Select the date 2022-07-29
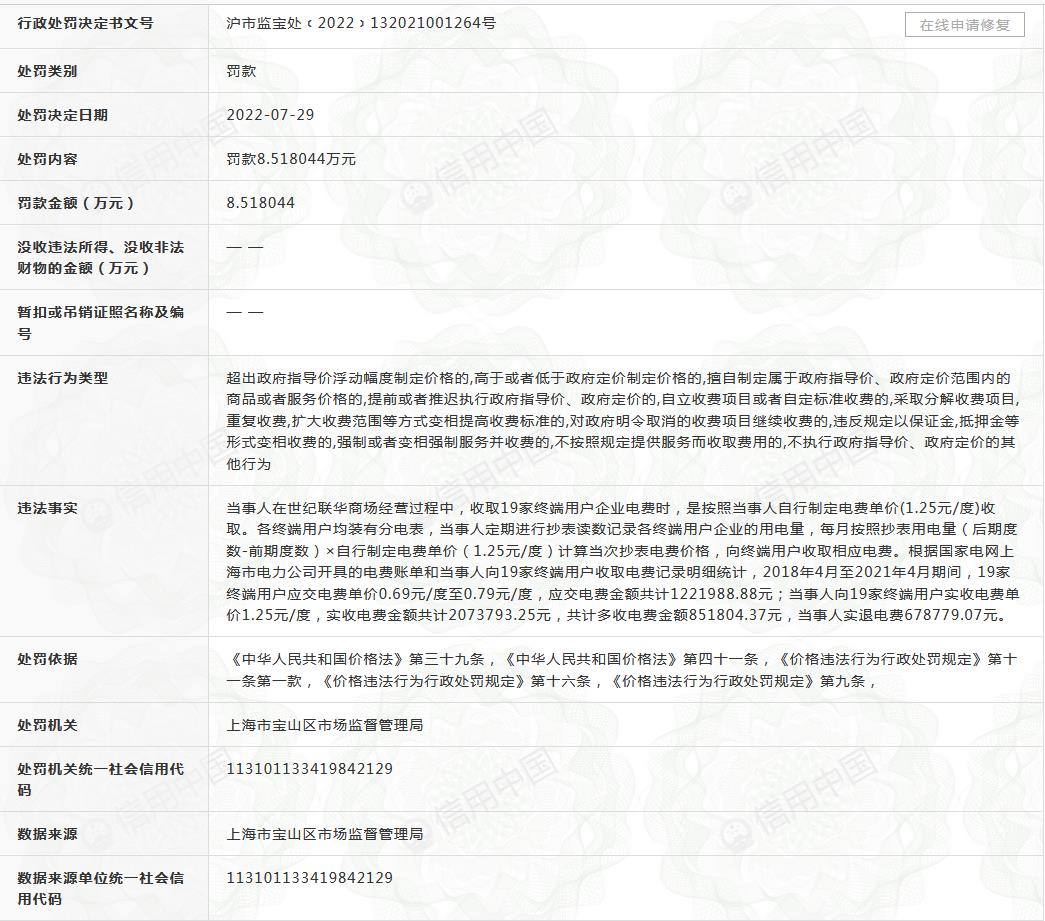 pyautogui.click(x=270, y=115)
